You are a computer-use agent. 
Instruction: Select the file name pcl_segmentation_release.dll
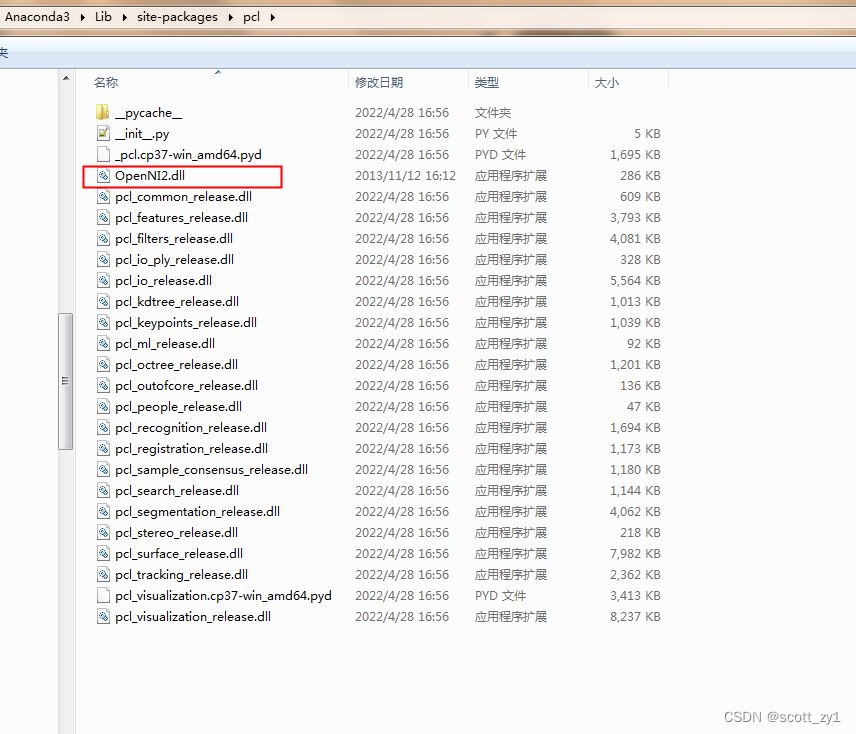tap(197, 512)
